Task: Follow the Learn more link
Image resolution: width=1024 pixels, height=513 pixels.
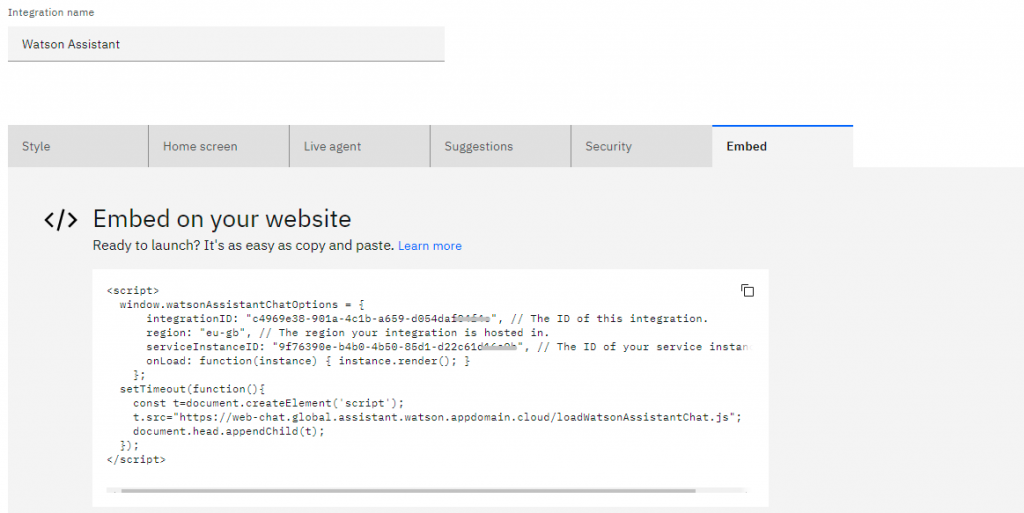Action: [430, 246]
